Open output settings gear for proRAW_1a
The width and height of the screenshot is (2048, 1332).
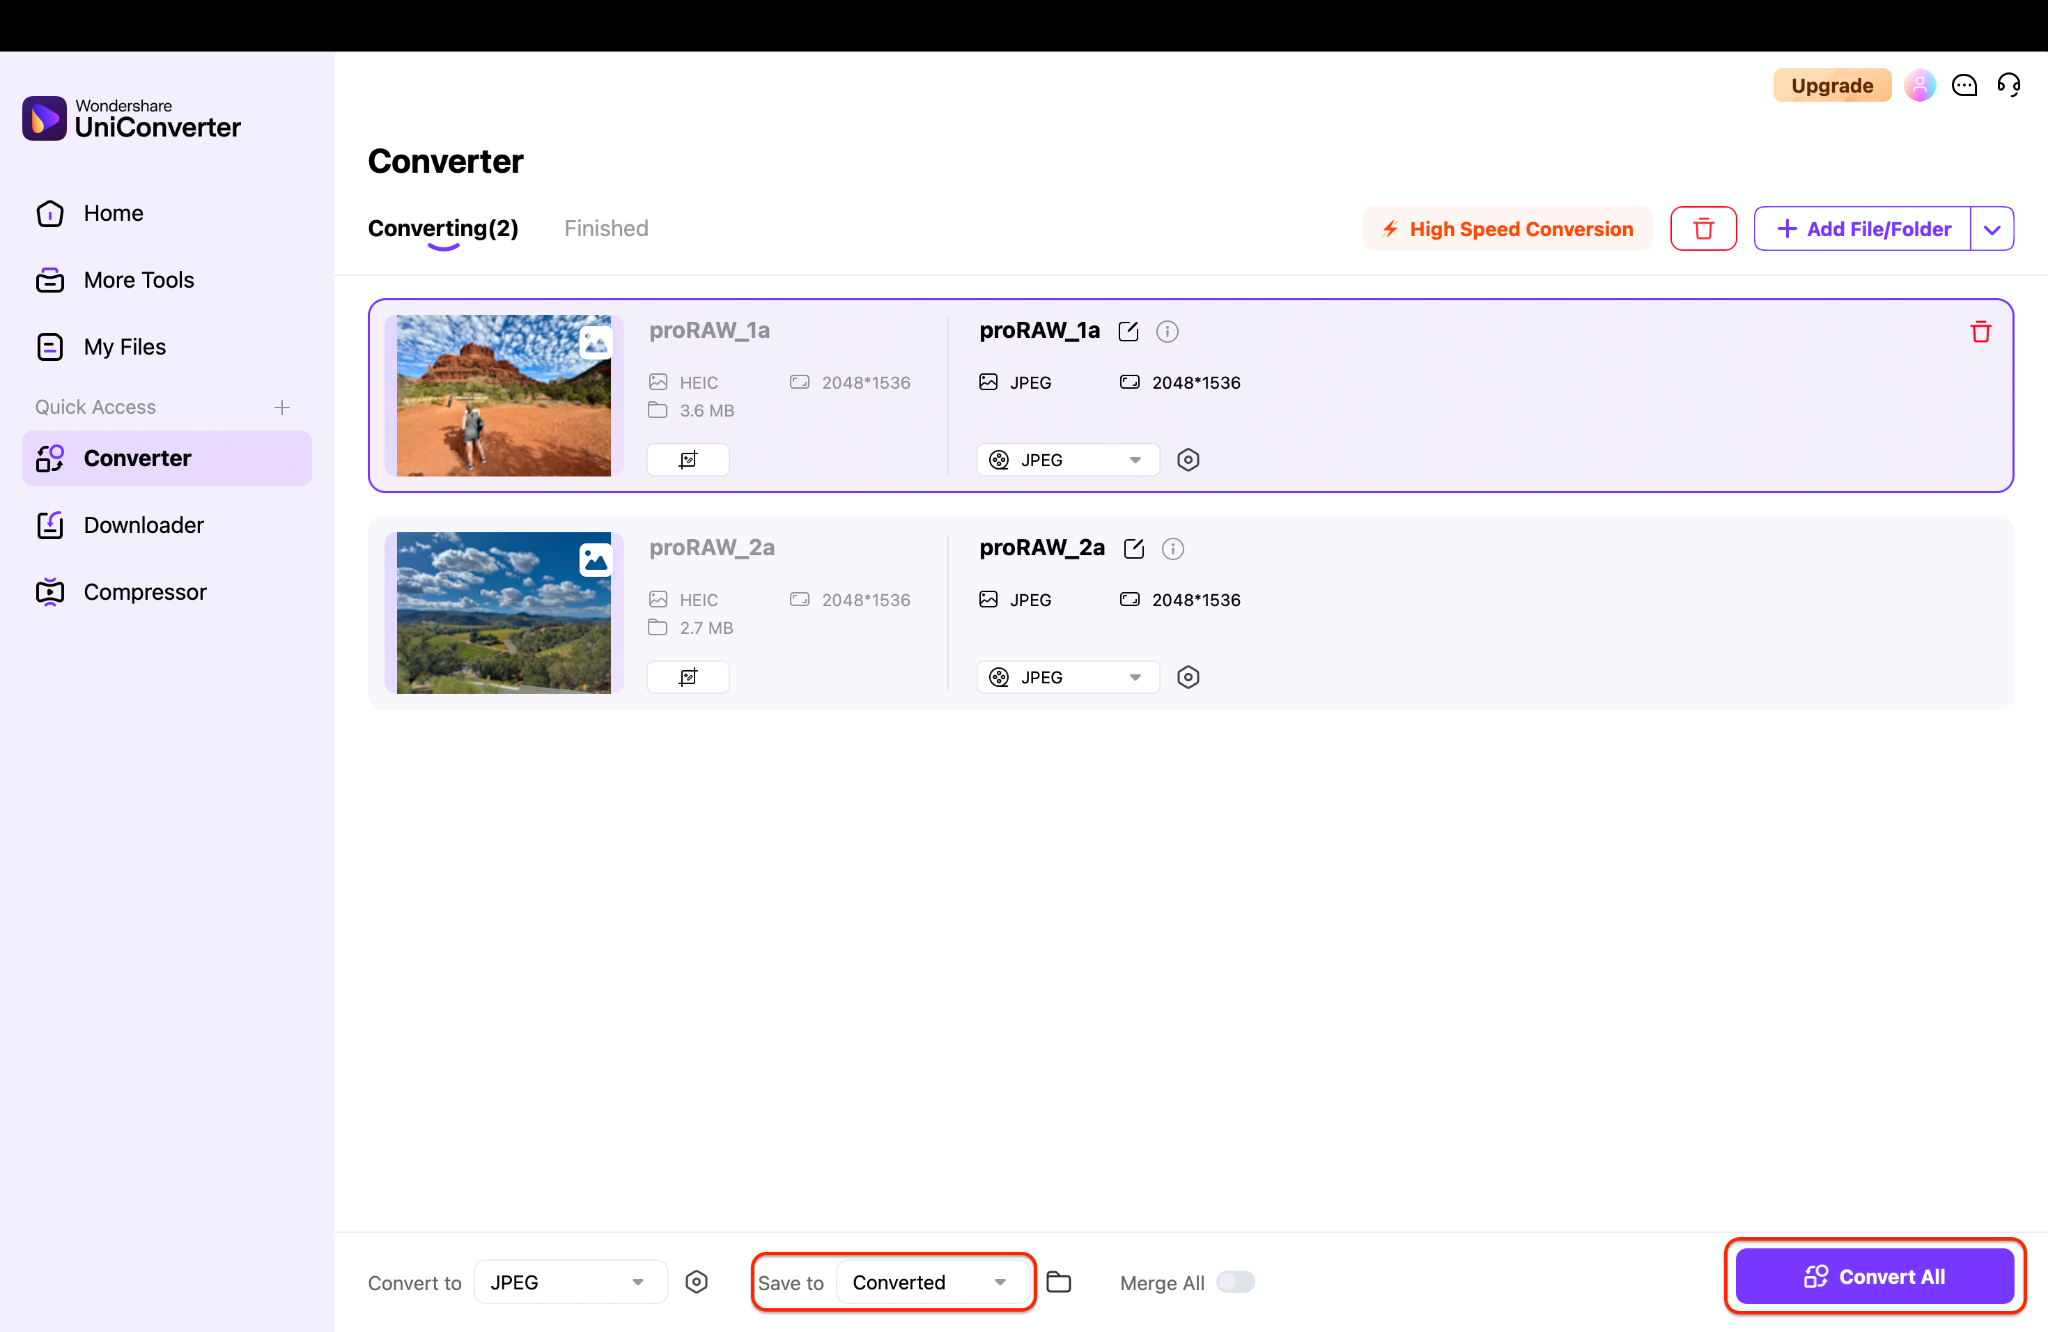tap(1188, 459)
